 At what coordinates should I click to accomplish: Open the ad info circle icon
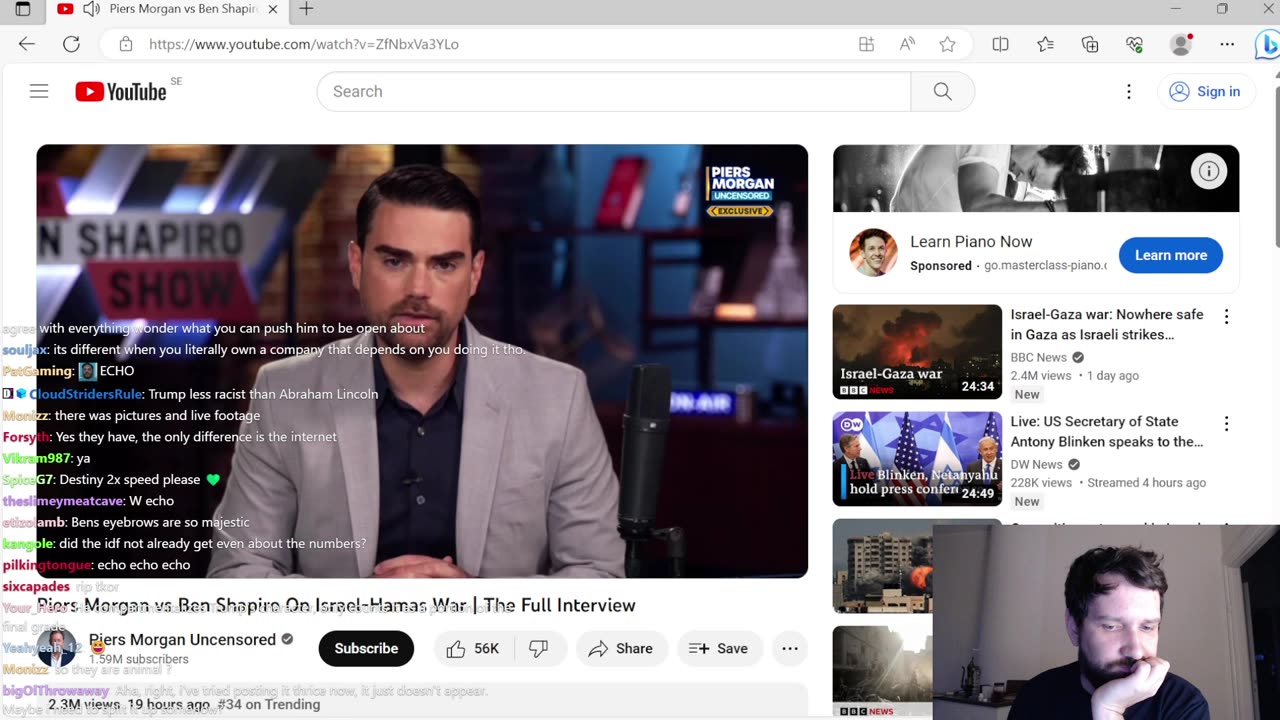[x=1209, y=172]
